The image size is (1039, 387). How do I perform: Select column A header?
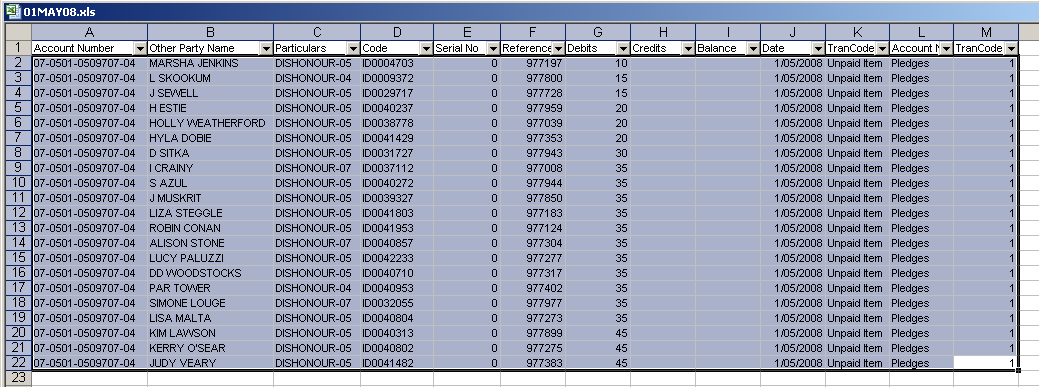pos(89,32)
